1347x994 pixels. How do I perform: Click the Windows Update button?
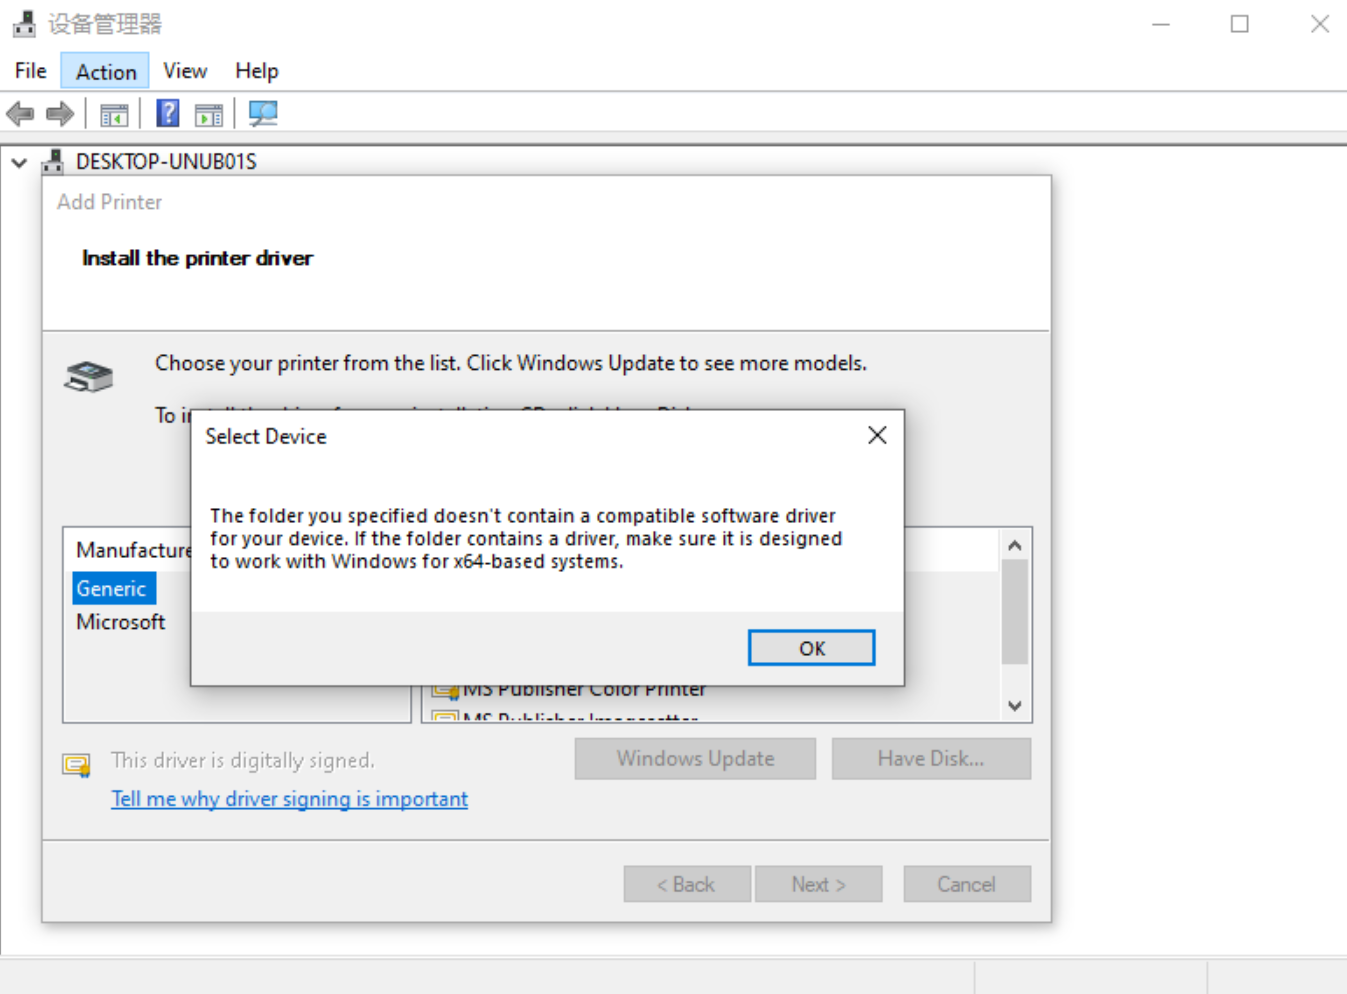694,758
